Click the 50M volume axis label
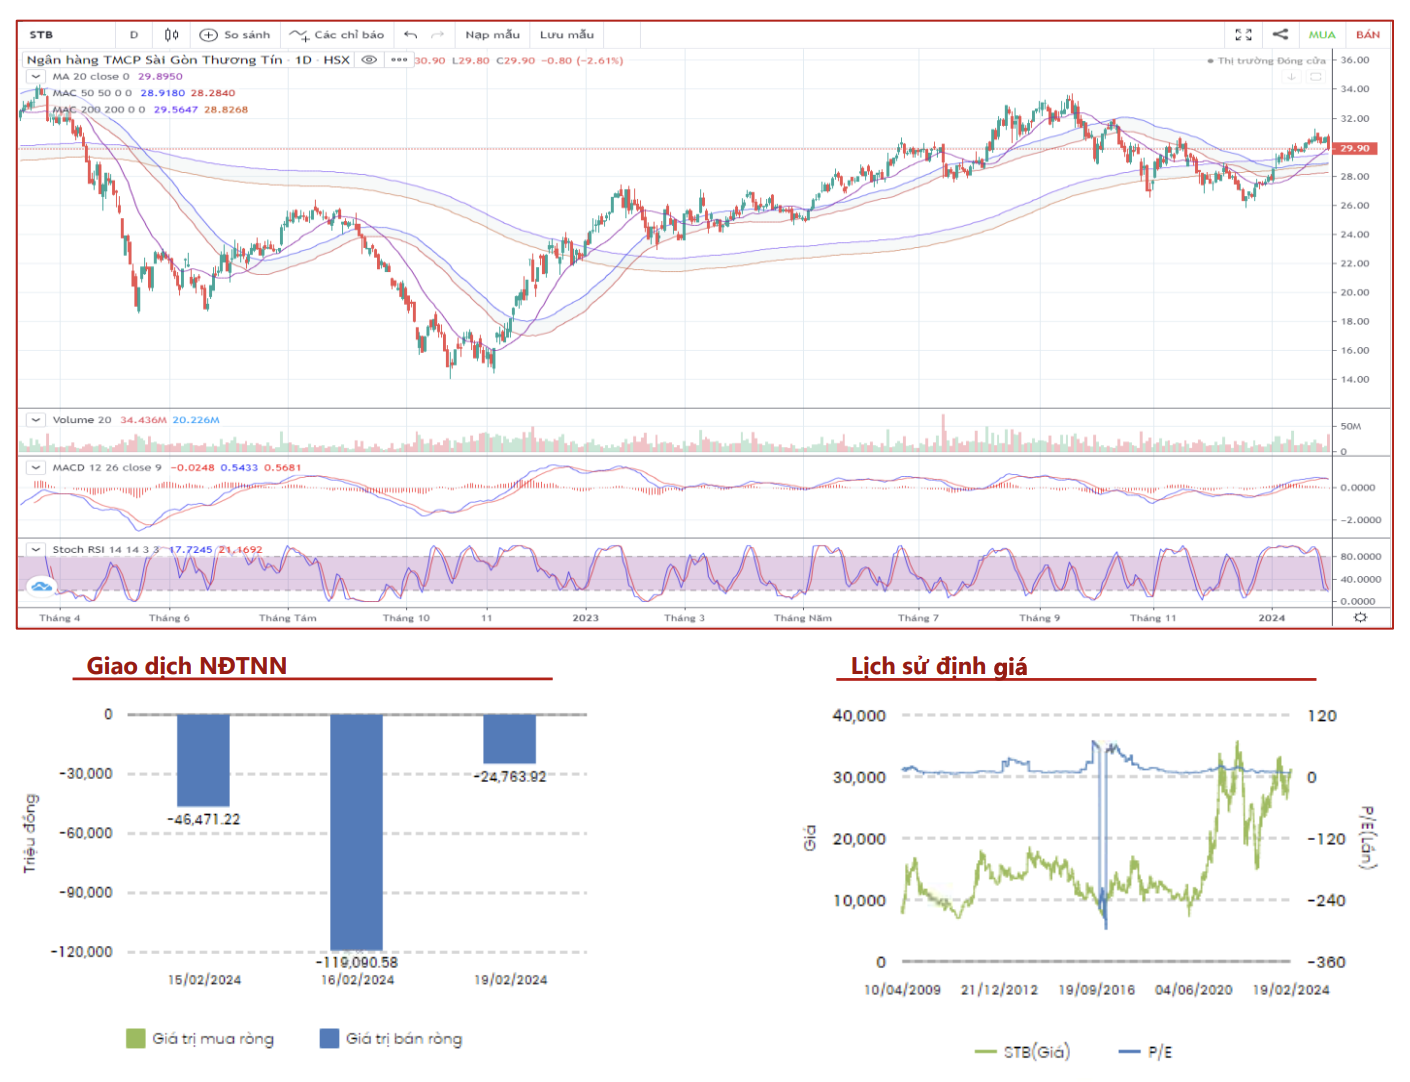The width and height of the screenshot is (1410, 1082). point(1351,427)
